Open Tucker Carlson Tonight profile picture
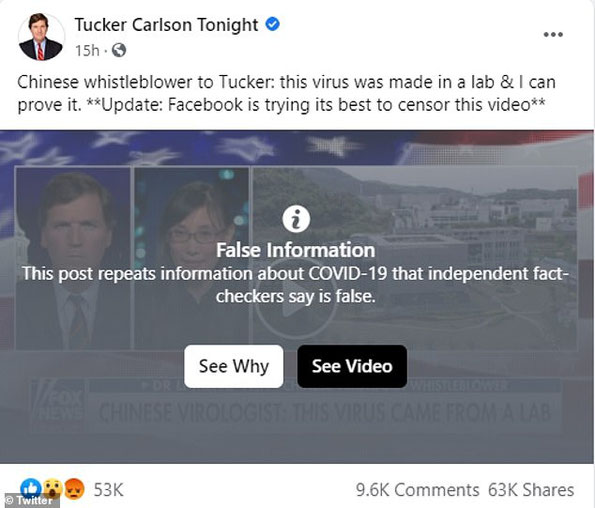This screenshot has height=508, width=595. pos(41,37)
